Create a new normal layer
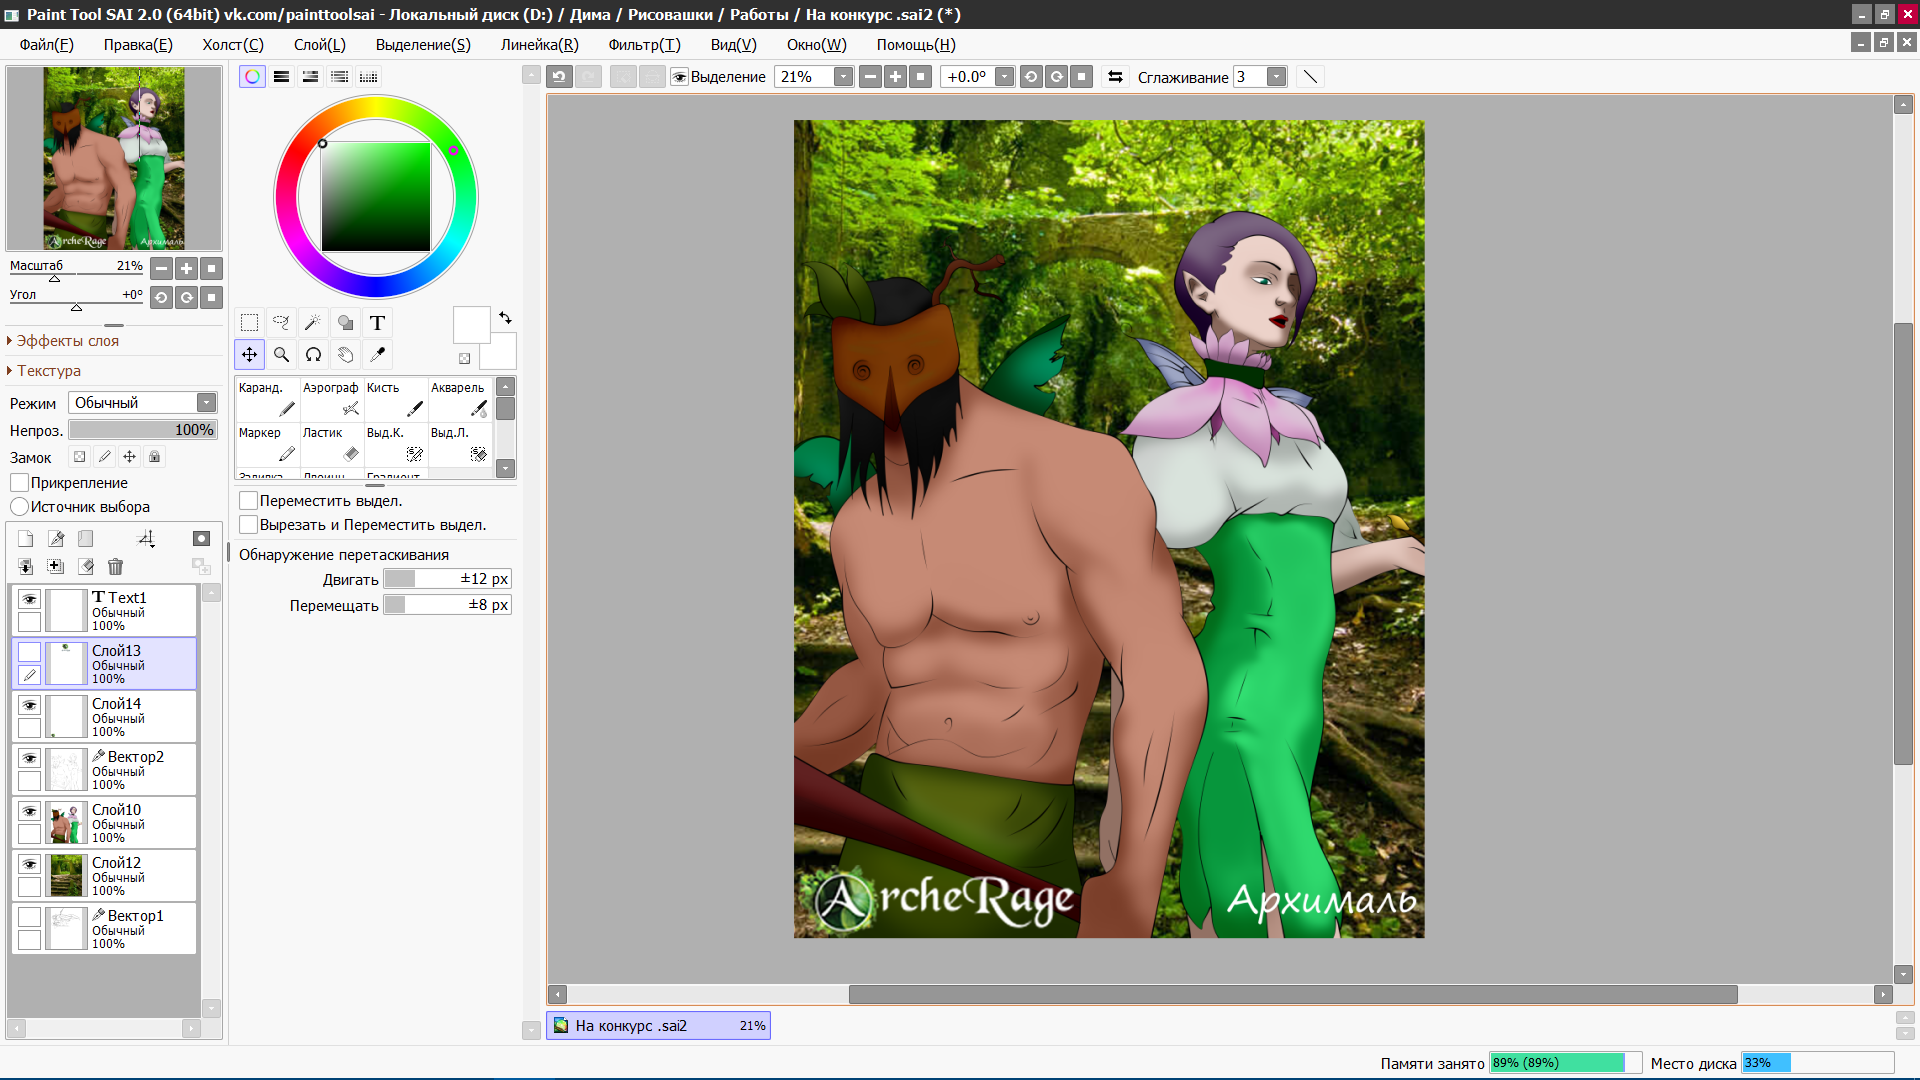This screenshot has width=1920, height=1080. [26, 539]
